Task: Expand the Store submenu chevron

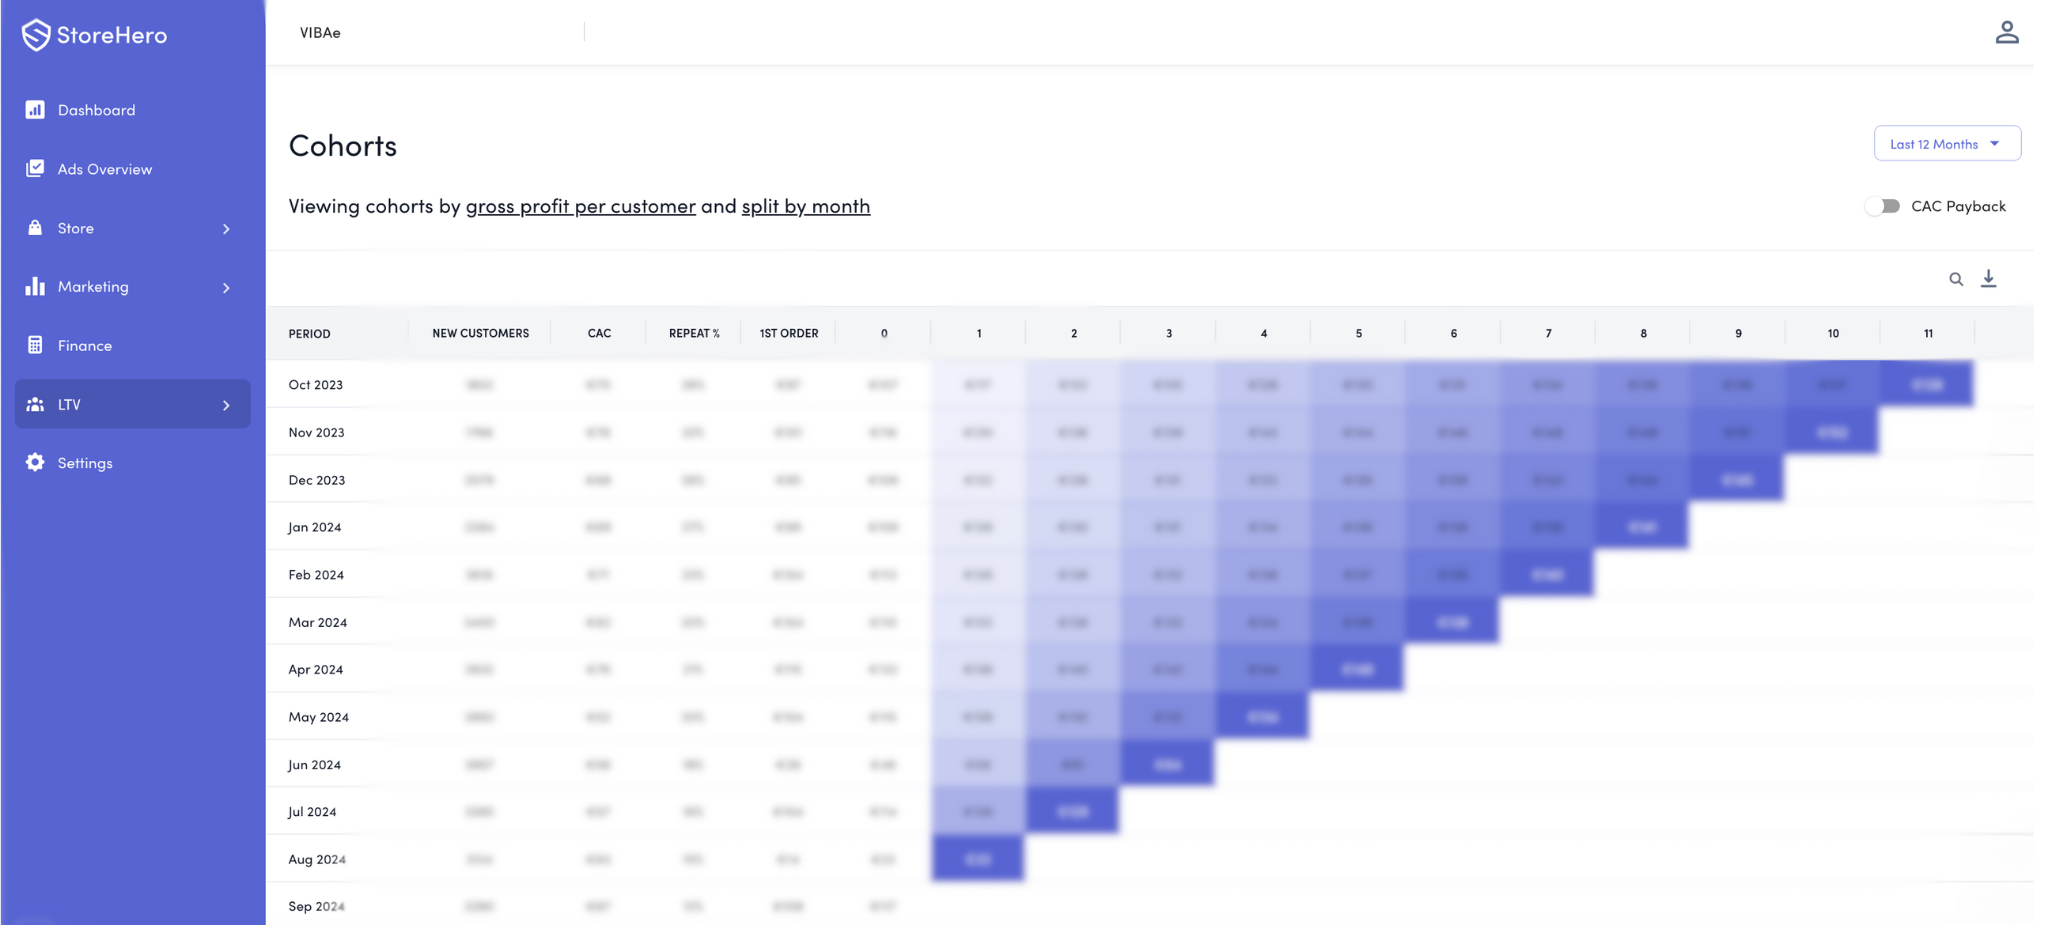Action: tap(226, 229)
